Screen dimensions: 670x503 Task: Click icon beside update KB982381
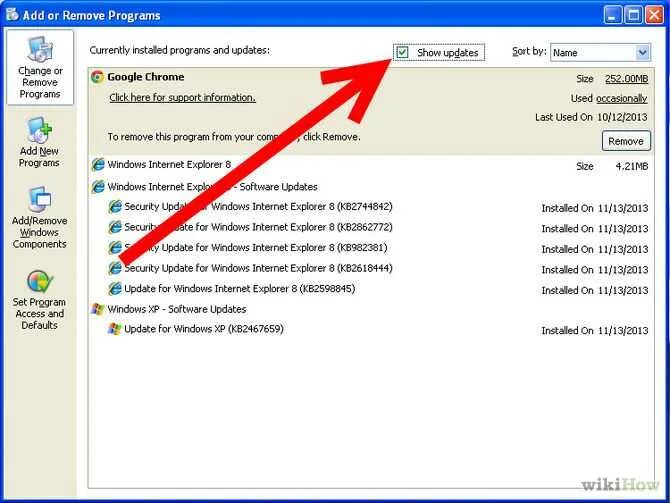click(x=115, y=247)
